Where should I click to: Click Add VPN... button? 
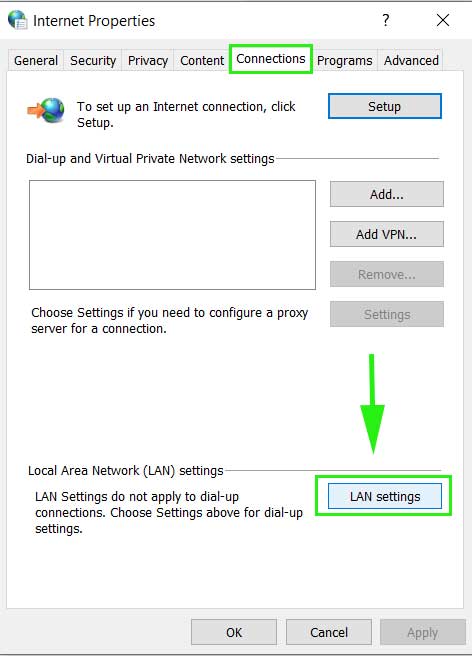tap(387, 234)
